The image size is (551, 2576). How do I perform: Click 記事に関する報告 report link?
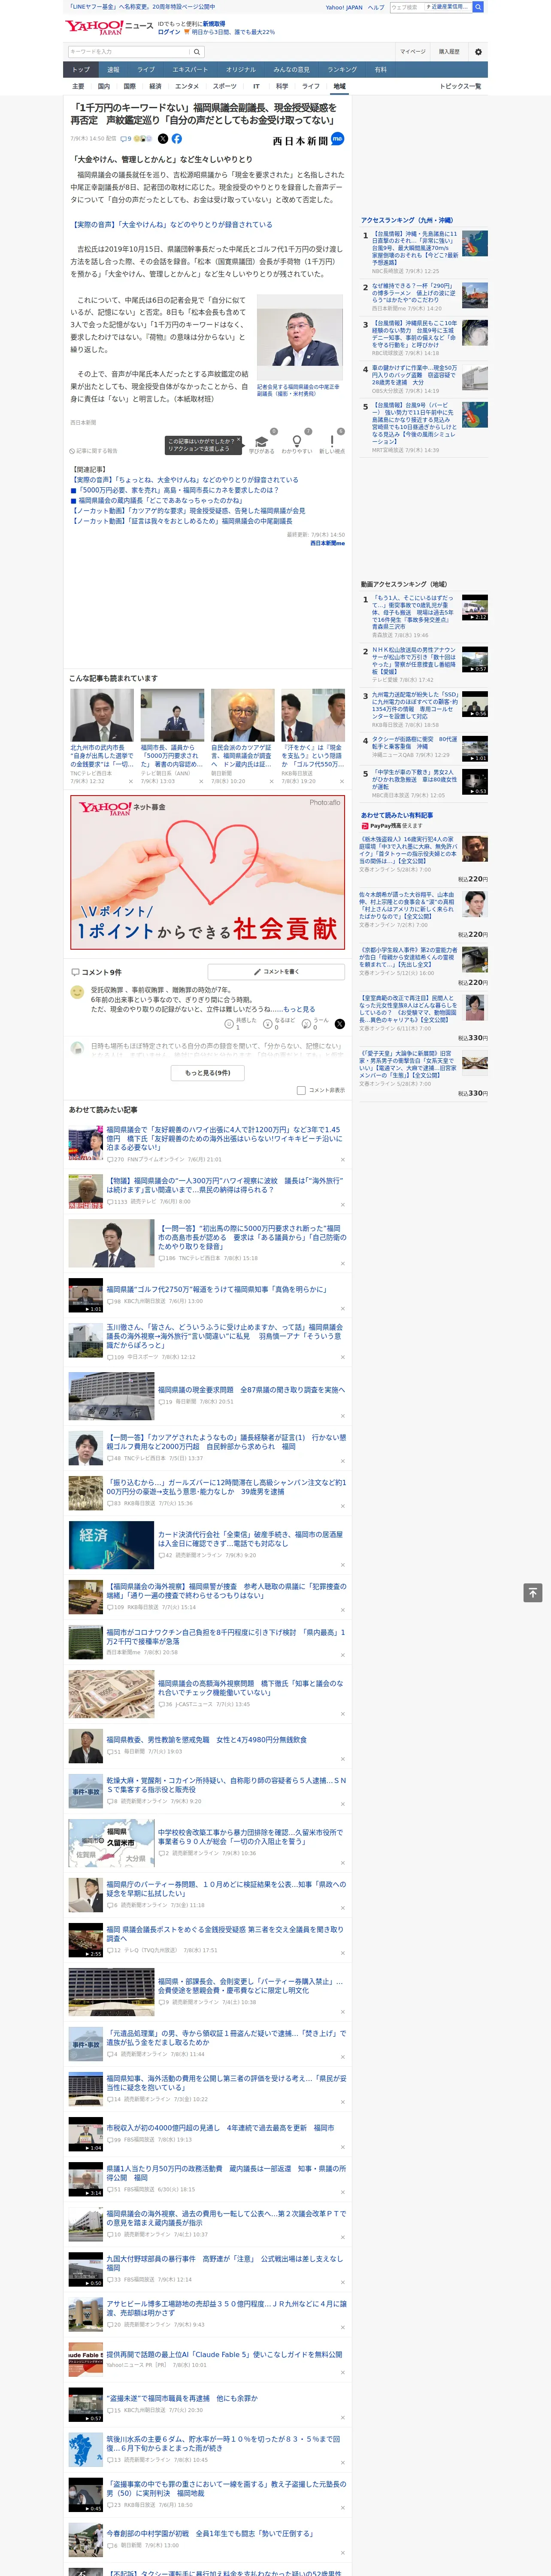point(94,451)
